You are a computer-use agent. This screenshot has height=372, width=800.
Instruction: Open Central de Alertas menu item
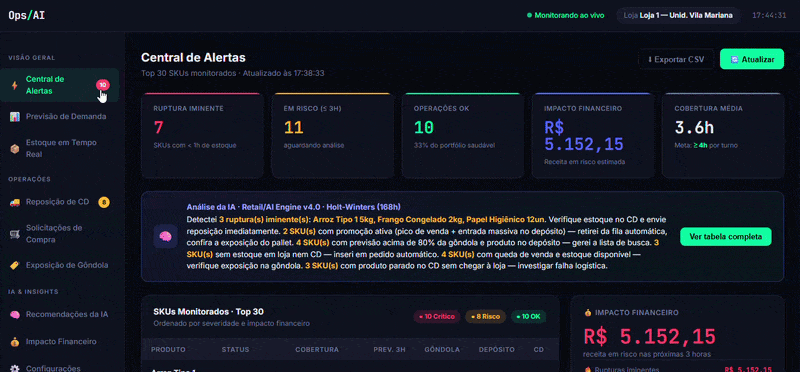60,85
